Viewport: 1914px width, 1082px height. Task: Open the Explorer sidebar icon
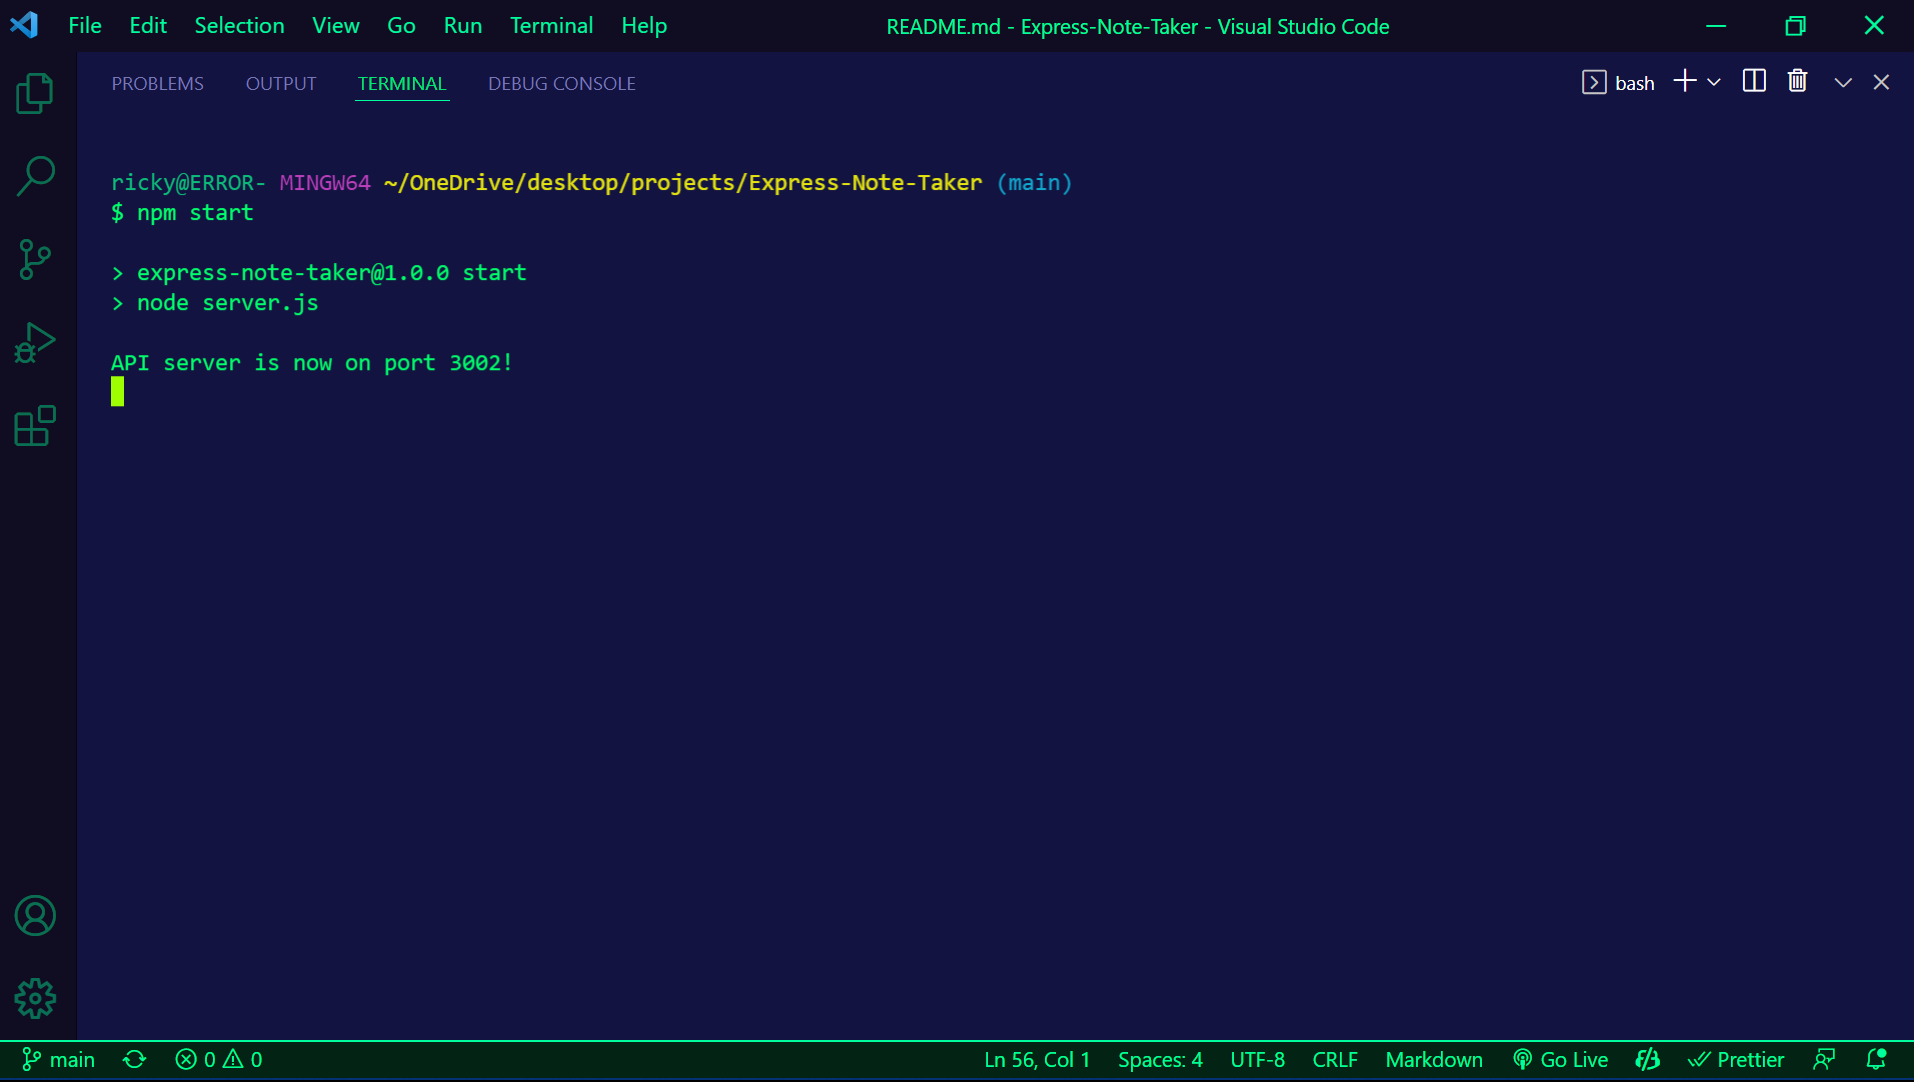pyautogui.click(x=35, y=92)
